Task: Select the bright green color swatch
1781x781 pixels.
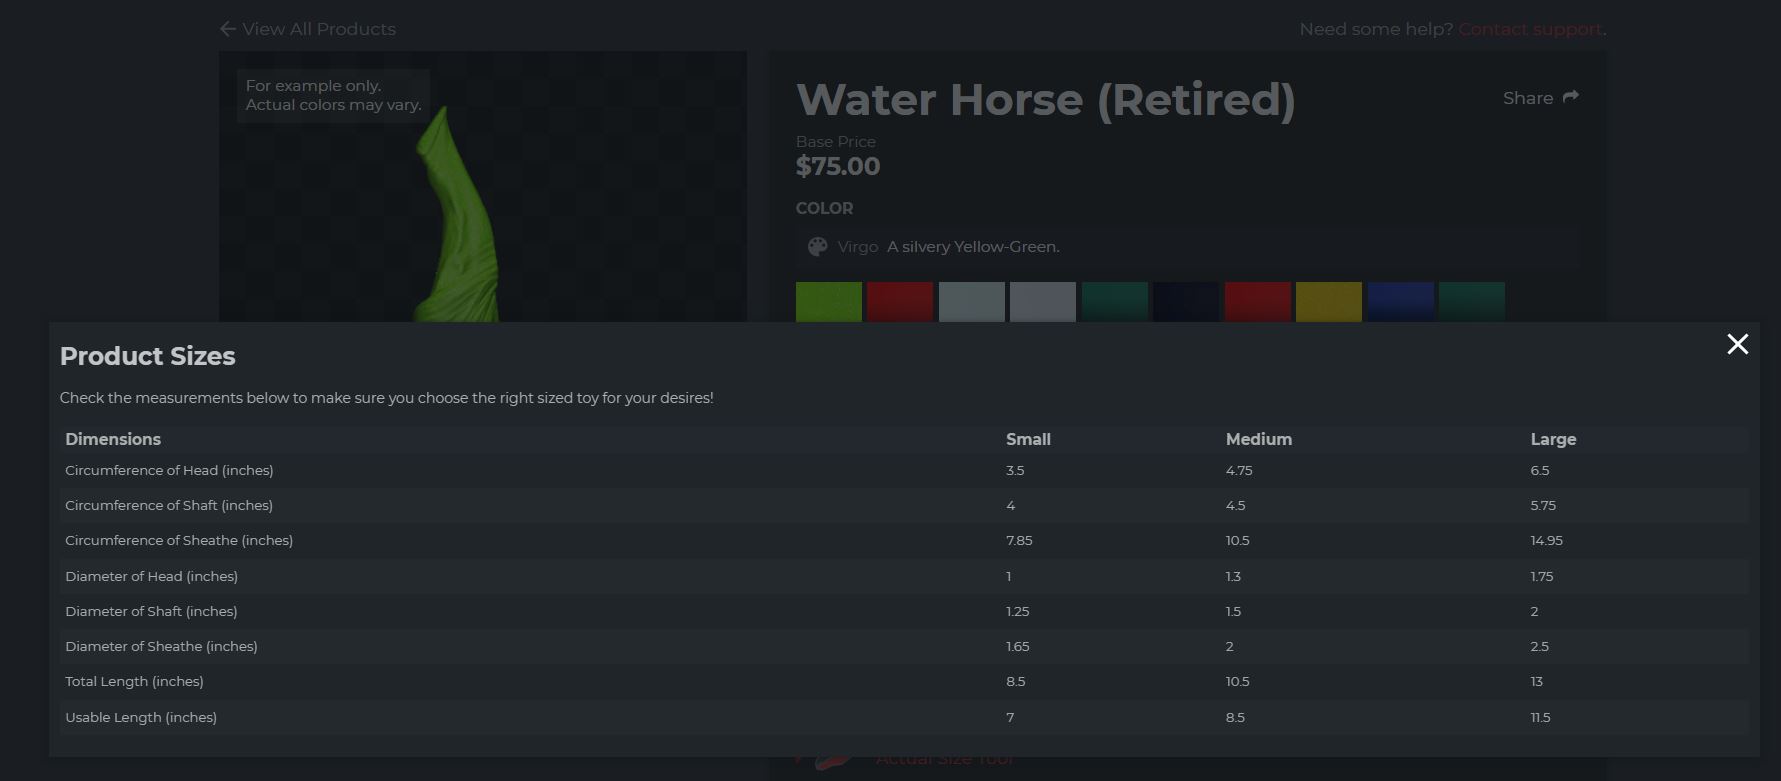Action: tap(829, 302)
